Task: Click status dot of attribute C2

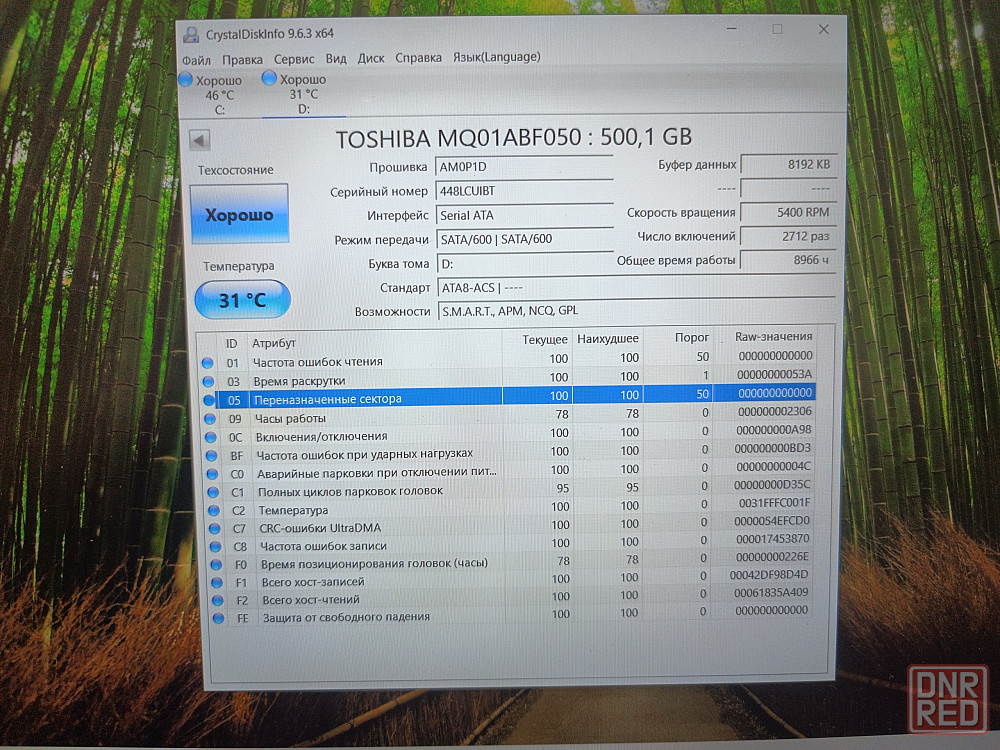Action: point(214,511)
